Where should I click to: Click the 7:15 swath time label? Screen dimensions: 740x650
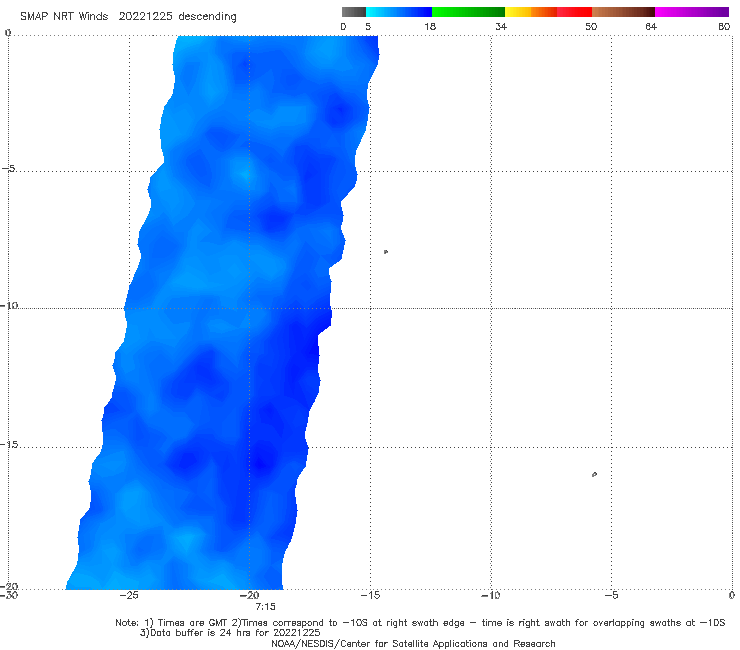(265, 607)
